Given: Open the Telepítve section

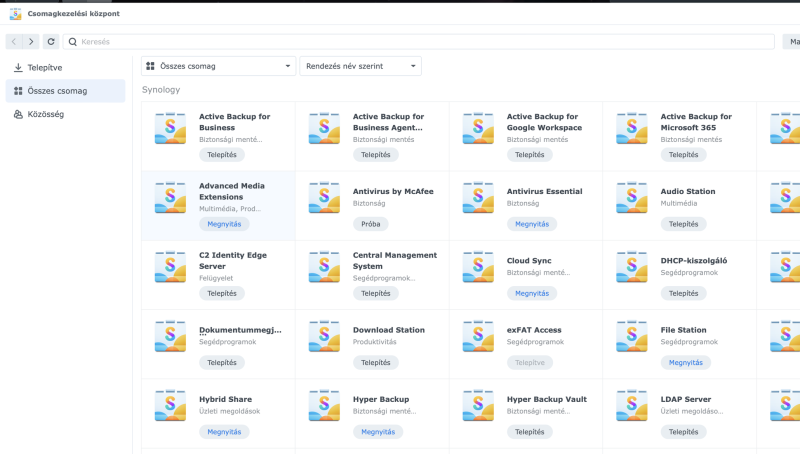Looking at the screenshot, I should point(65,67).
